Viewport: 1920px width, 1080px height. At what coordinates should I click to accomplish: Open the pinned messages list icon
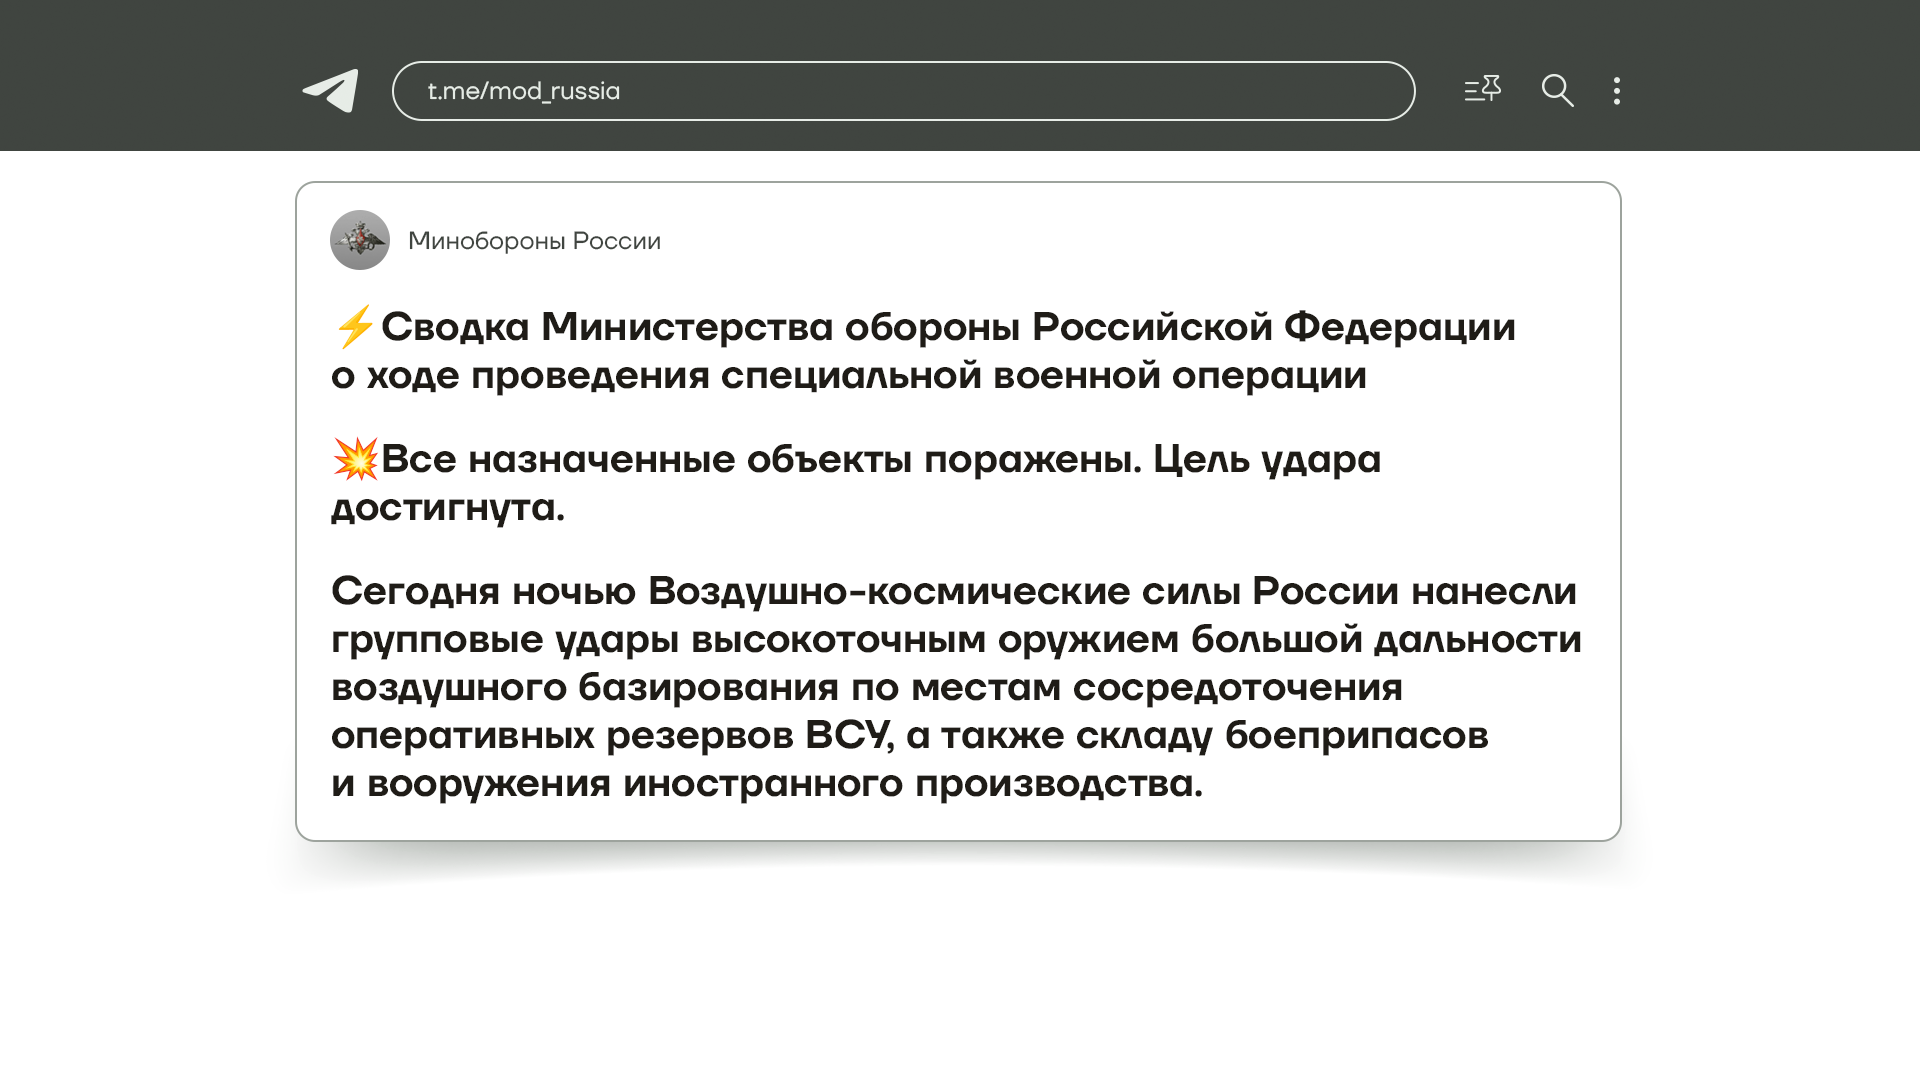coord(1482,90)
